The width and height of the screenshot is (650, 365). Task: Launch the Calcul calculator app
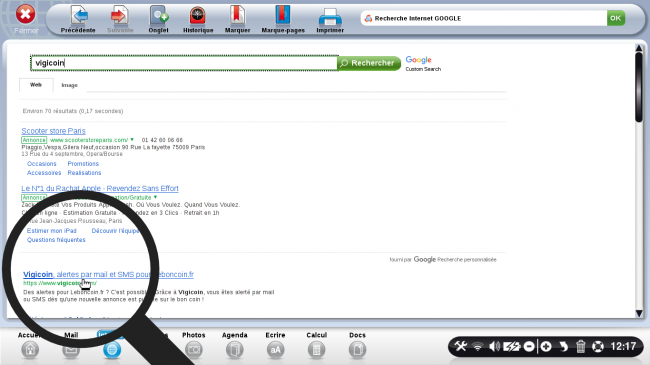(316, 350)
